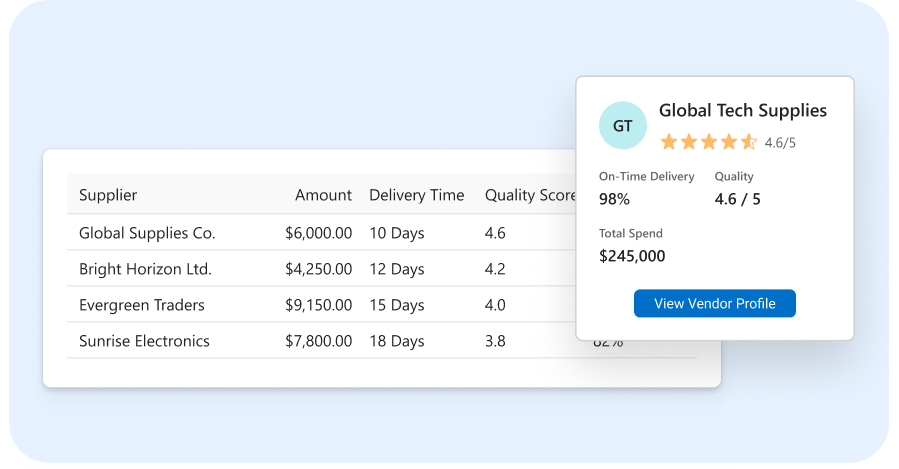Sort by the Amount column header
This screenshot has height=469, width=899.
pos(323,195)
